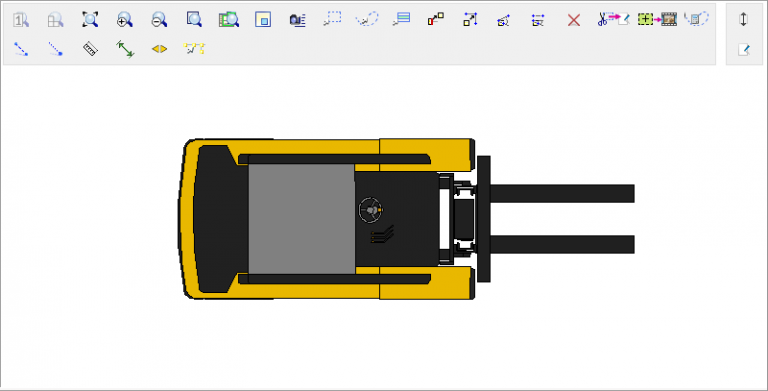Click the upper fork of the forklift
768x391 pixels.
pyautogui.click(x=562, y=194)
